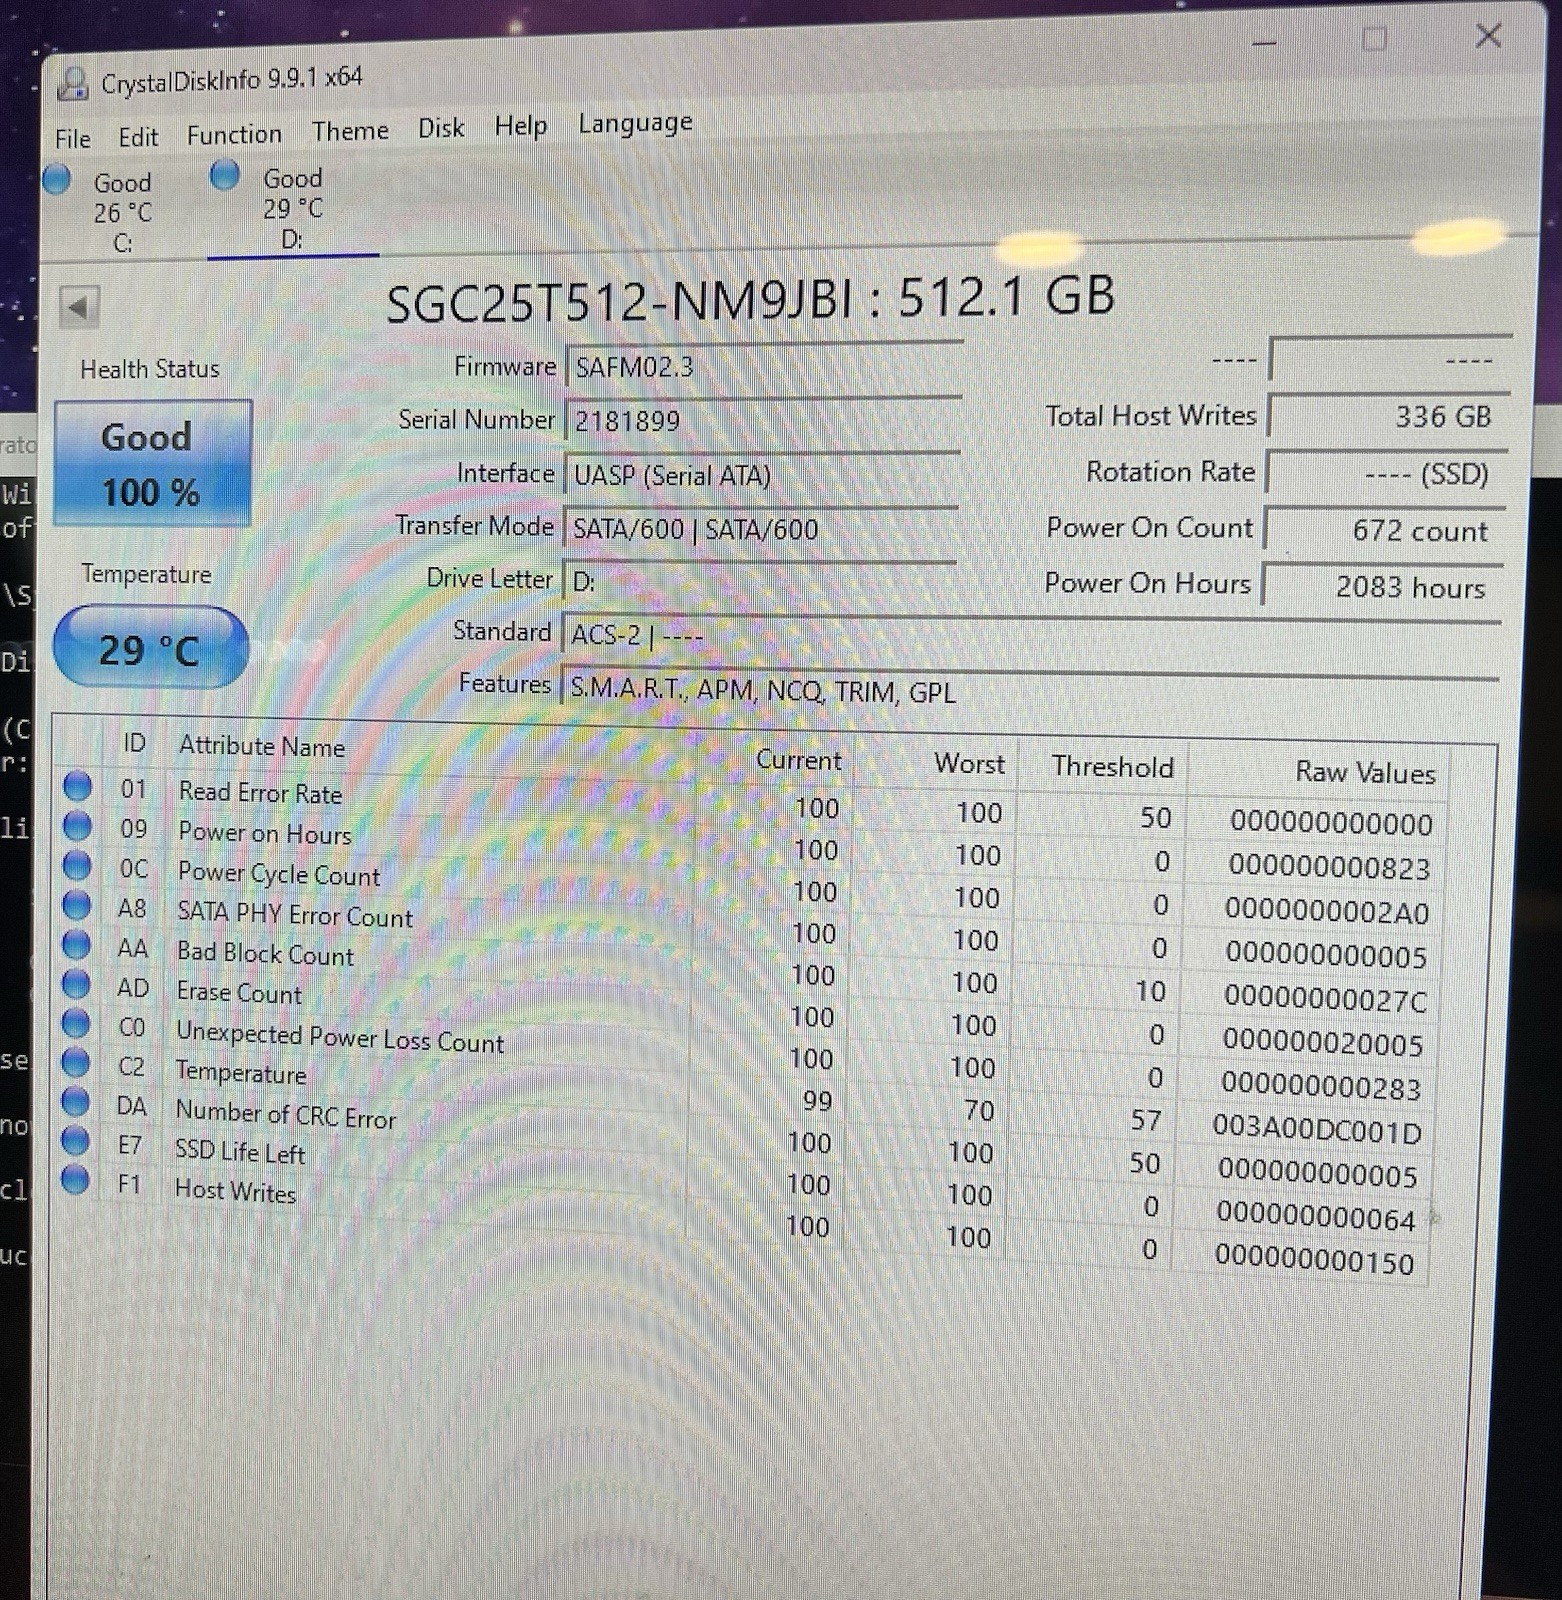This screenshot has height=1600, width=1562.
Task: Click status circle for Host Writes
Action: point(75,1179)
